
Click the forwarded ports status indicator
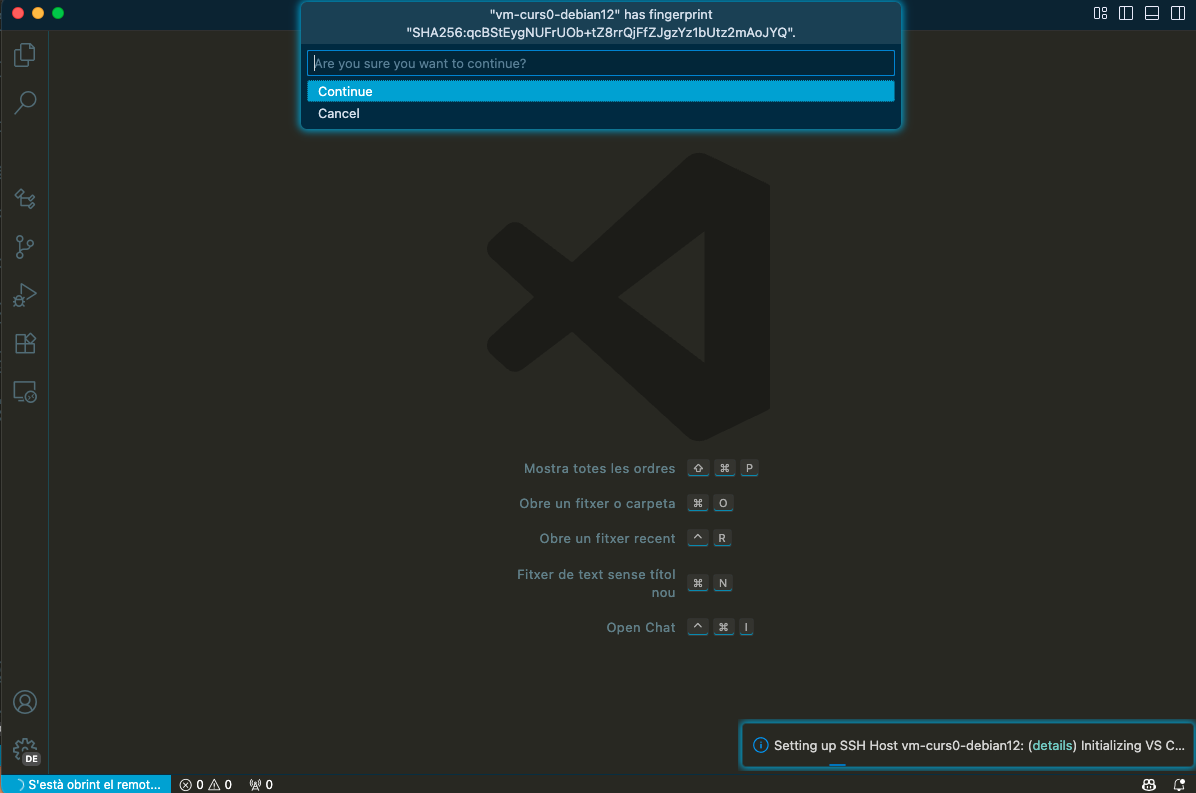click(x=261, y=785)
